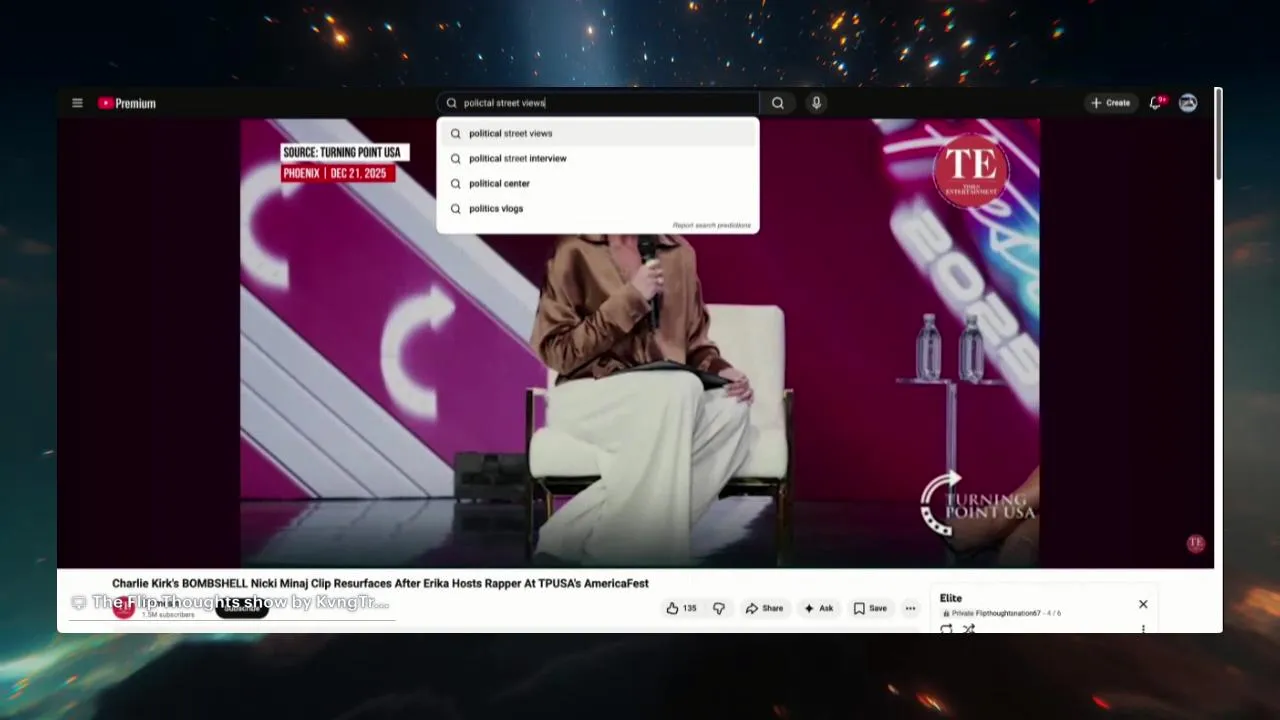Click 'Report search predictions' link
1280x720 pixels.
[x=711, y=225]
